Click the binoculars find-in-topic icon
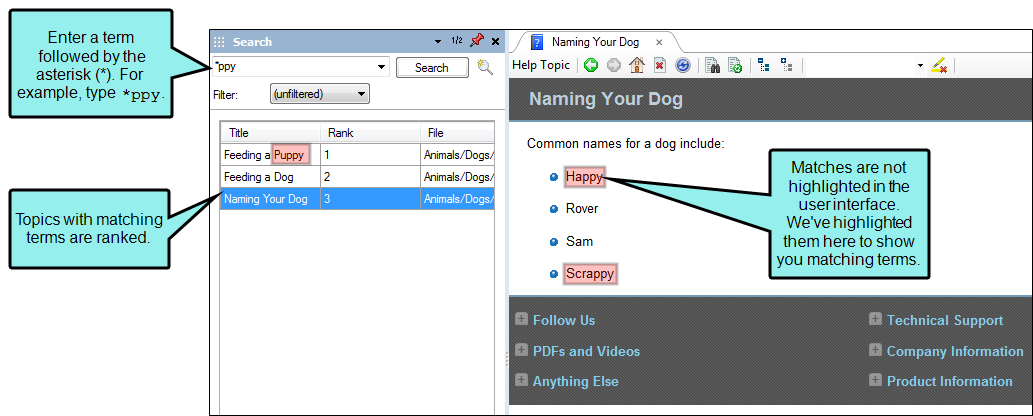Image resolution: width=1033 pixels, height=416 pixels. 712,65
